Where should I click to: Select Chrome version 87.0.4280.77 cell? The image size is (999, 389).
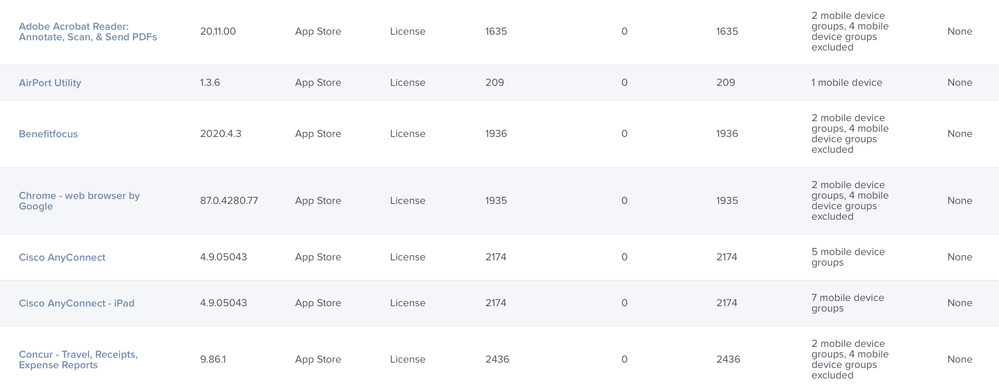(229, 201)
